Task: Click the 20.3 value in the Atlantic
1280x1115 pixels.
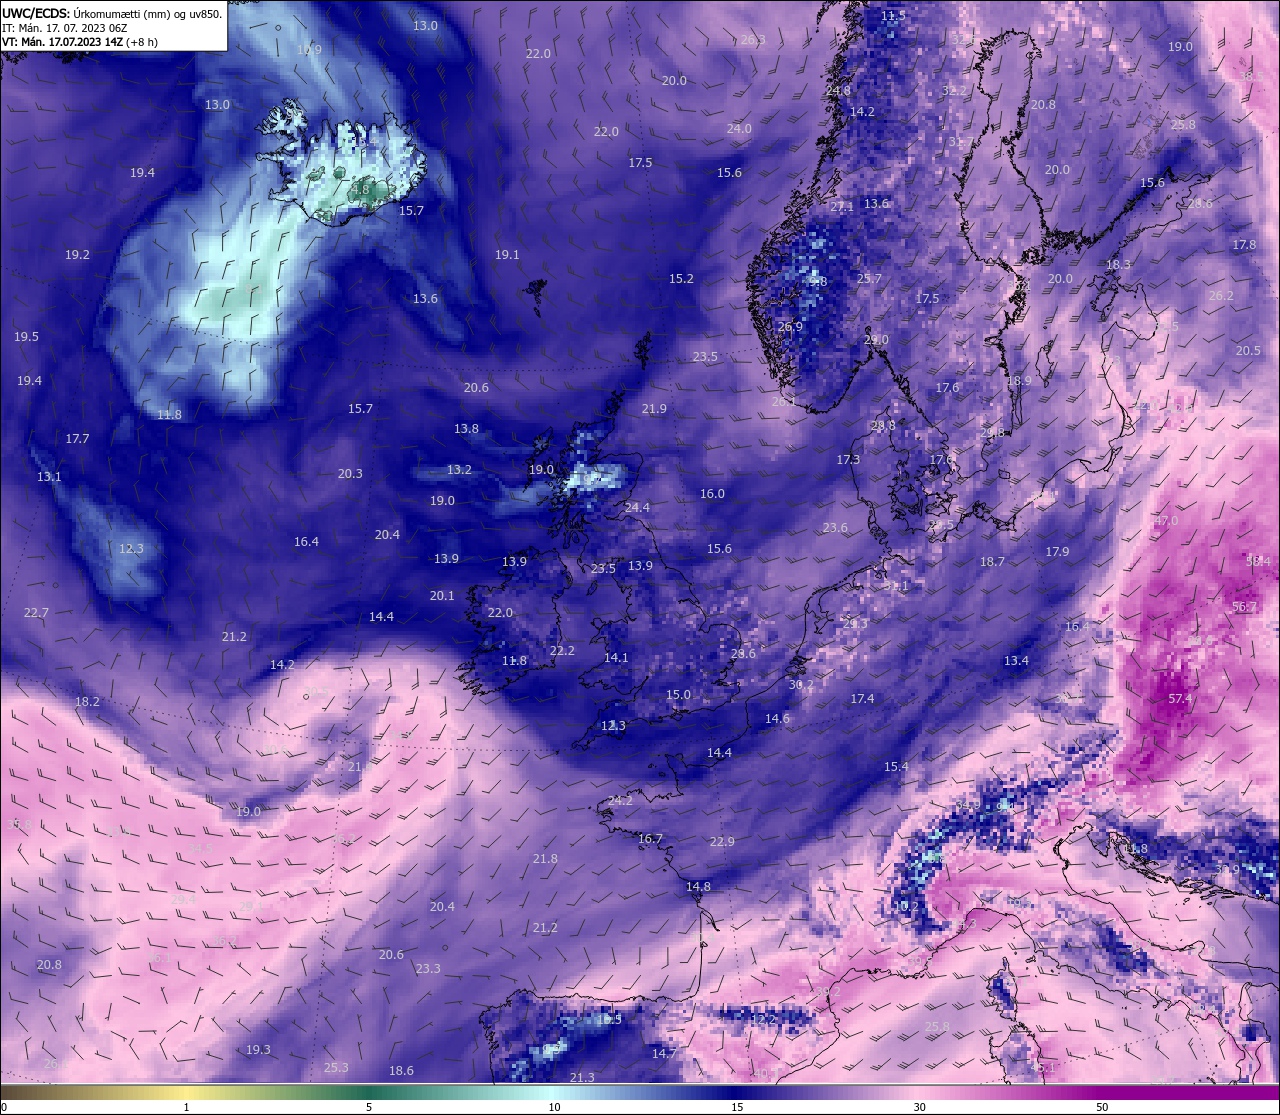Action: click(x=350, y=474)
